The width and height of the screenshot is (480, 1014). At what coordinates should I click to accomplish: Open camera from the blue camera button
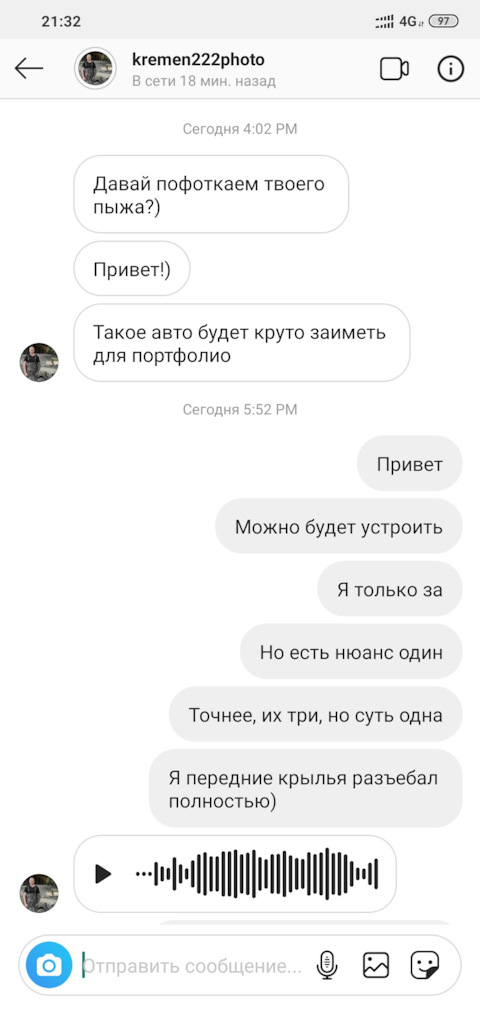tap(49, 967)
